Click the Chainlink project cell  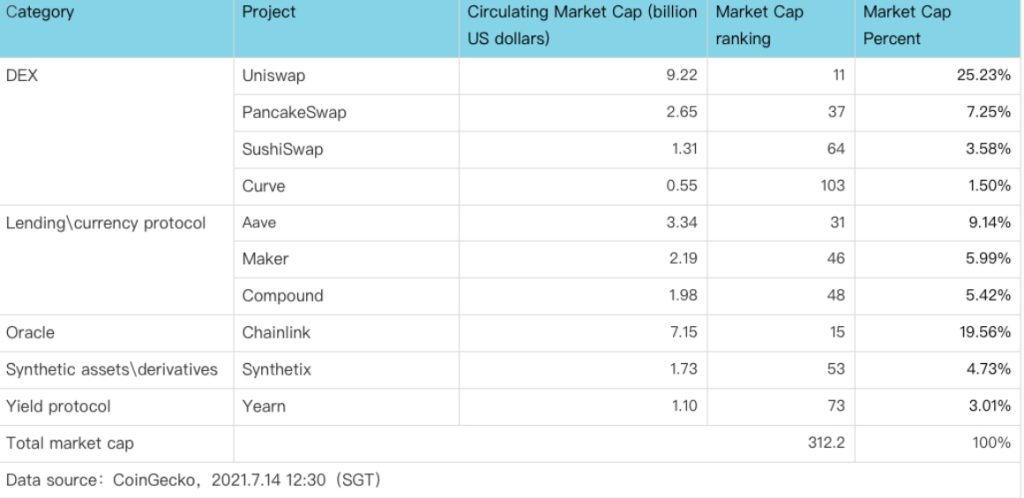coord(277,333)
